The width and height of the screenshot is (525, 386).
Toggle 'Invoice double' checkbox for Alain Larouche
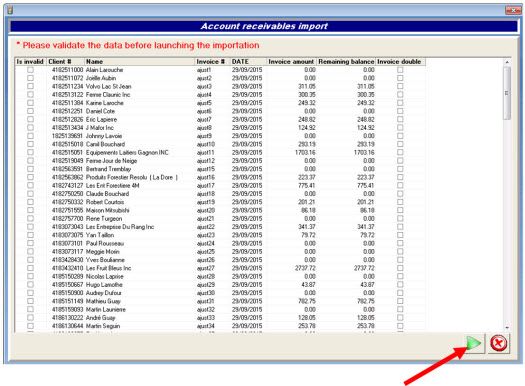coord(400,70)
